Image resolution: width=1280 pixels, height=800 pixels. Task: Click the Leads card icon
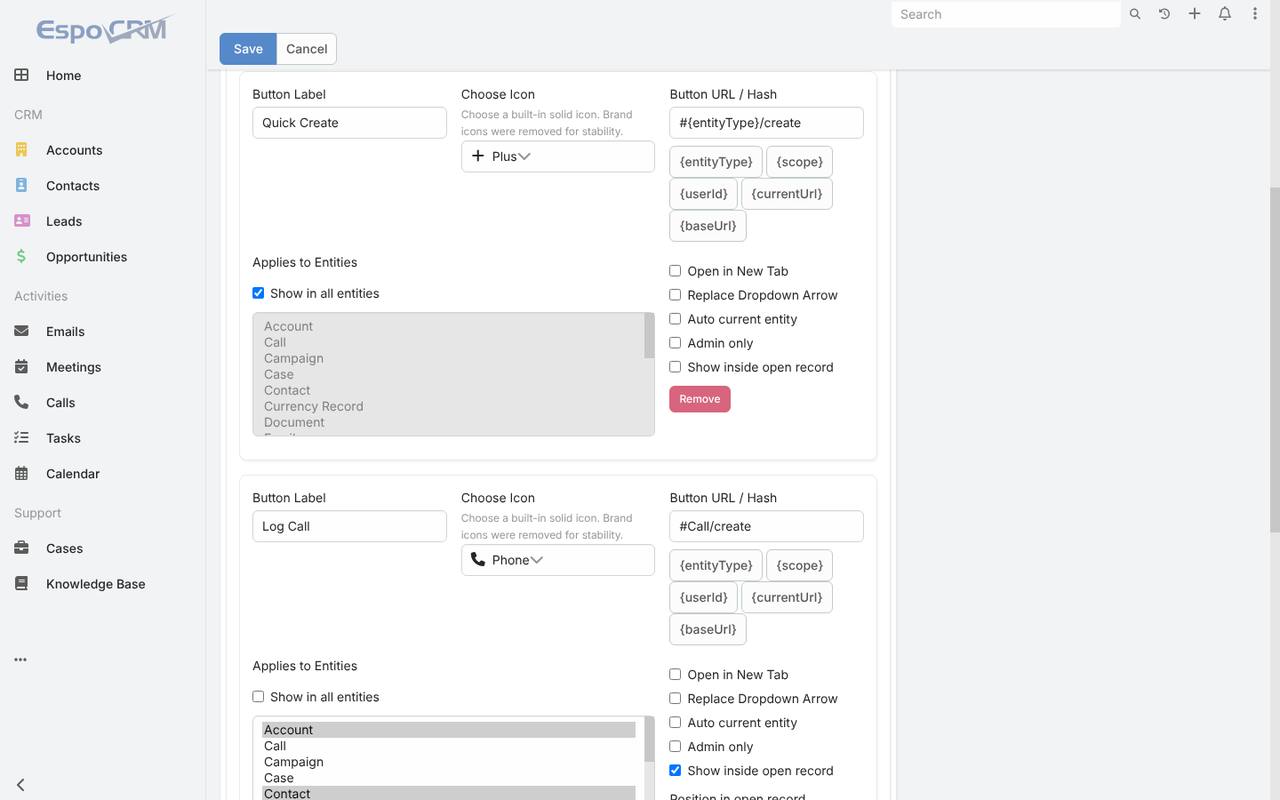[21, 221]
